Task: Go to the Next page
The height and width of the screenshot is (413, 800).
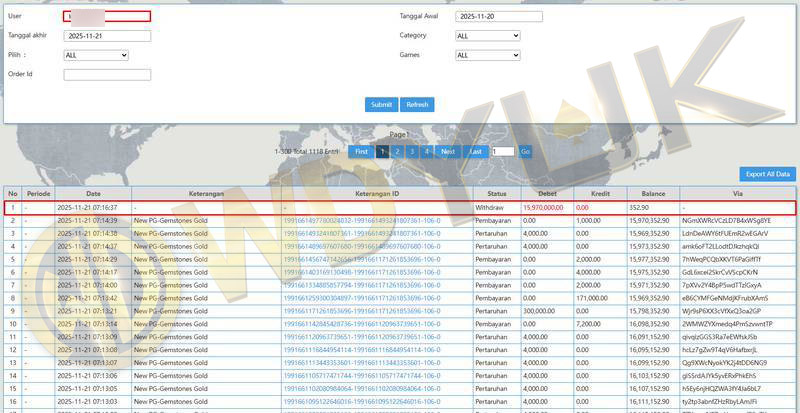Action: (x=447, y=151)
